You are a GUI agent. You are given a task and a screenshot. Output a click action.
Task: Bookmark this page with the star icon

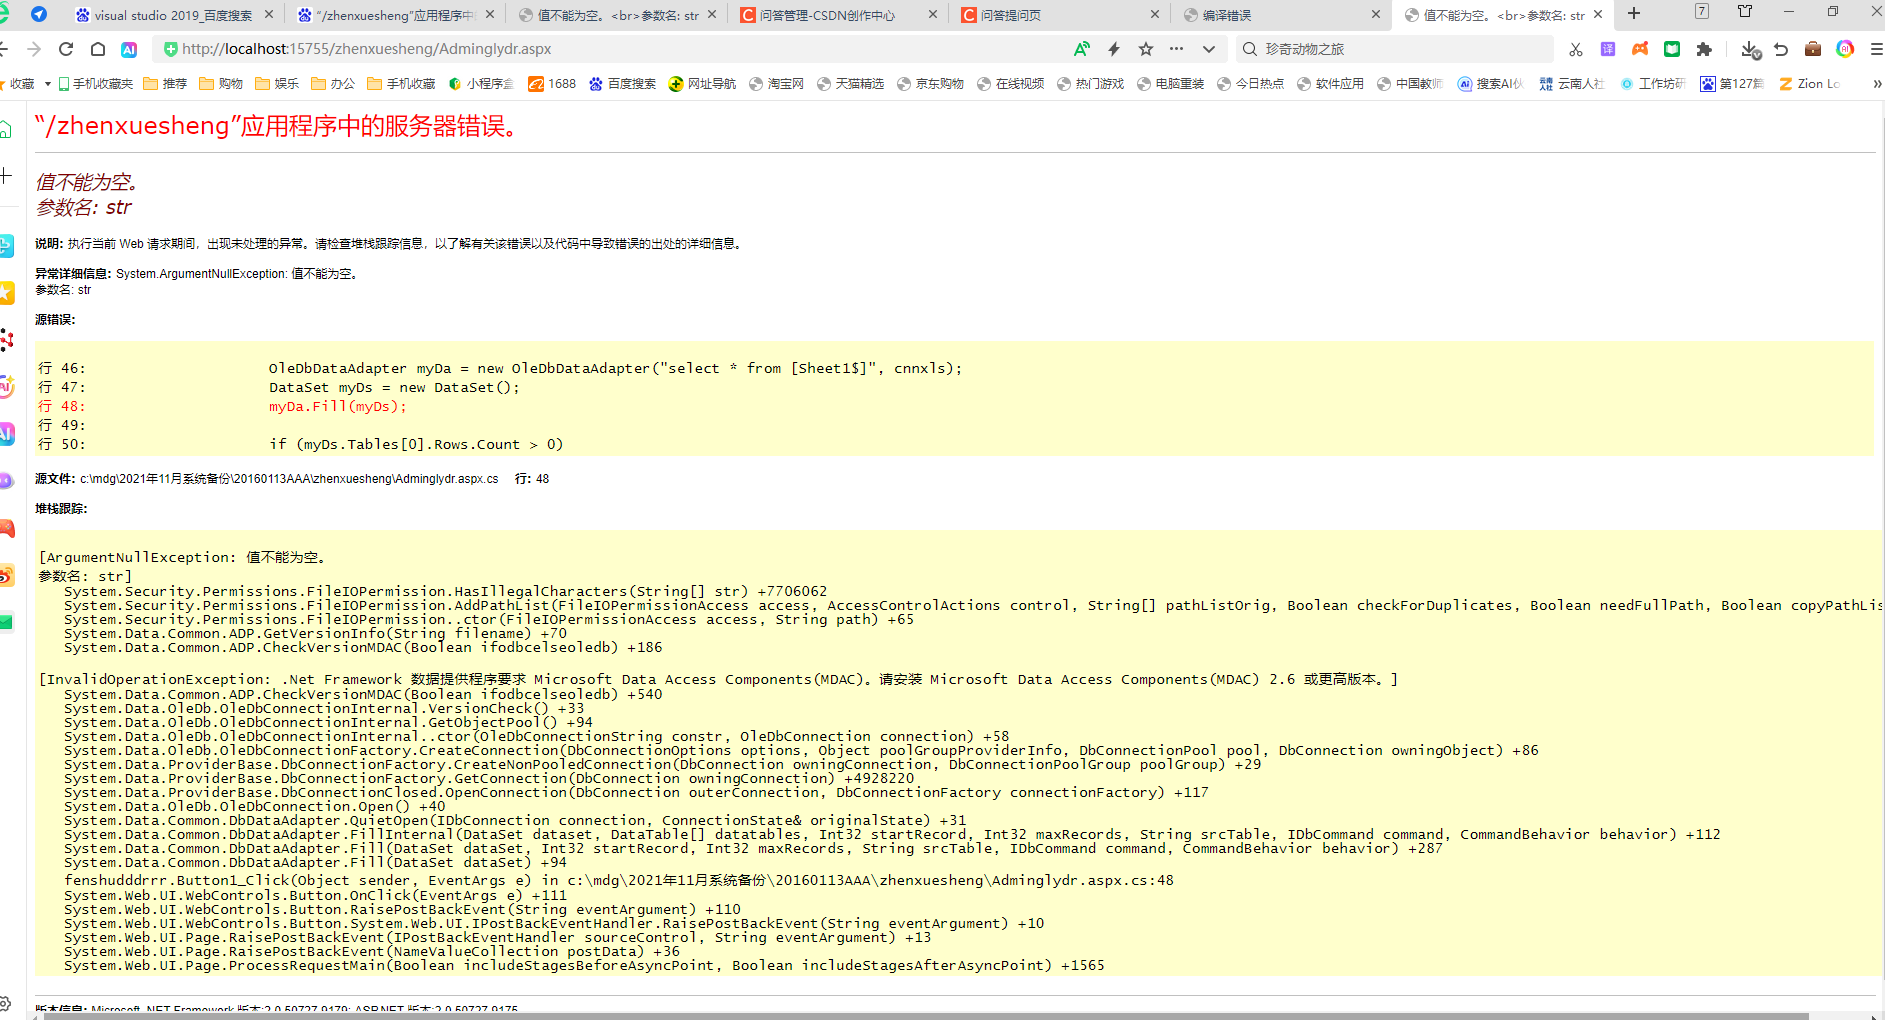1146,49
